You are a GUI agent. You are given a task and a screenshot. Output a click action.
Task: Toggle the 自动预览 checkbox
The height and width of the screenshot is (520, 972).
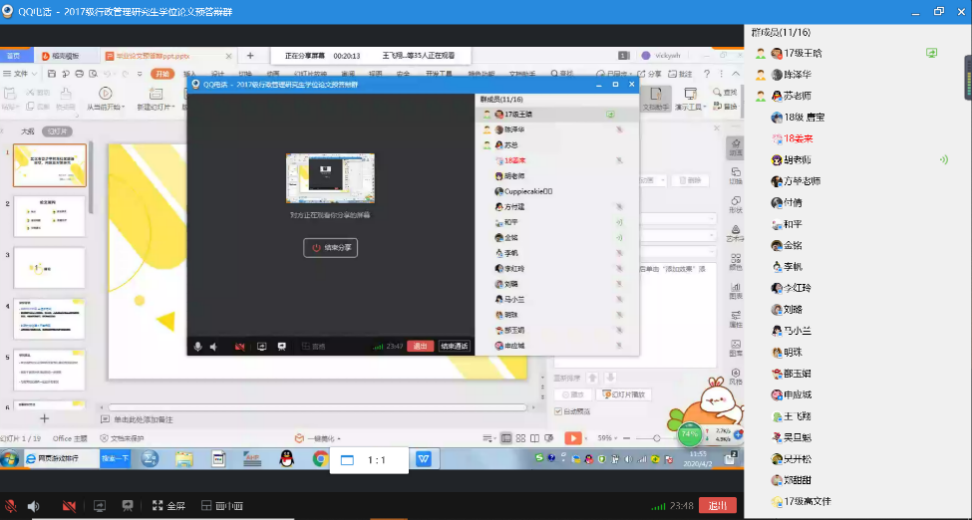point(559,411)
